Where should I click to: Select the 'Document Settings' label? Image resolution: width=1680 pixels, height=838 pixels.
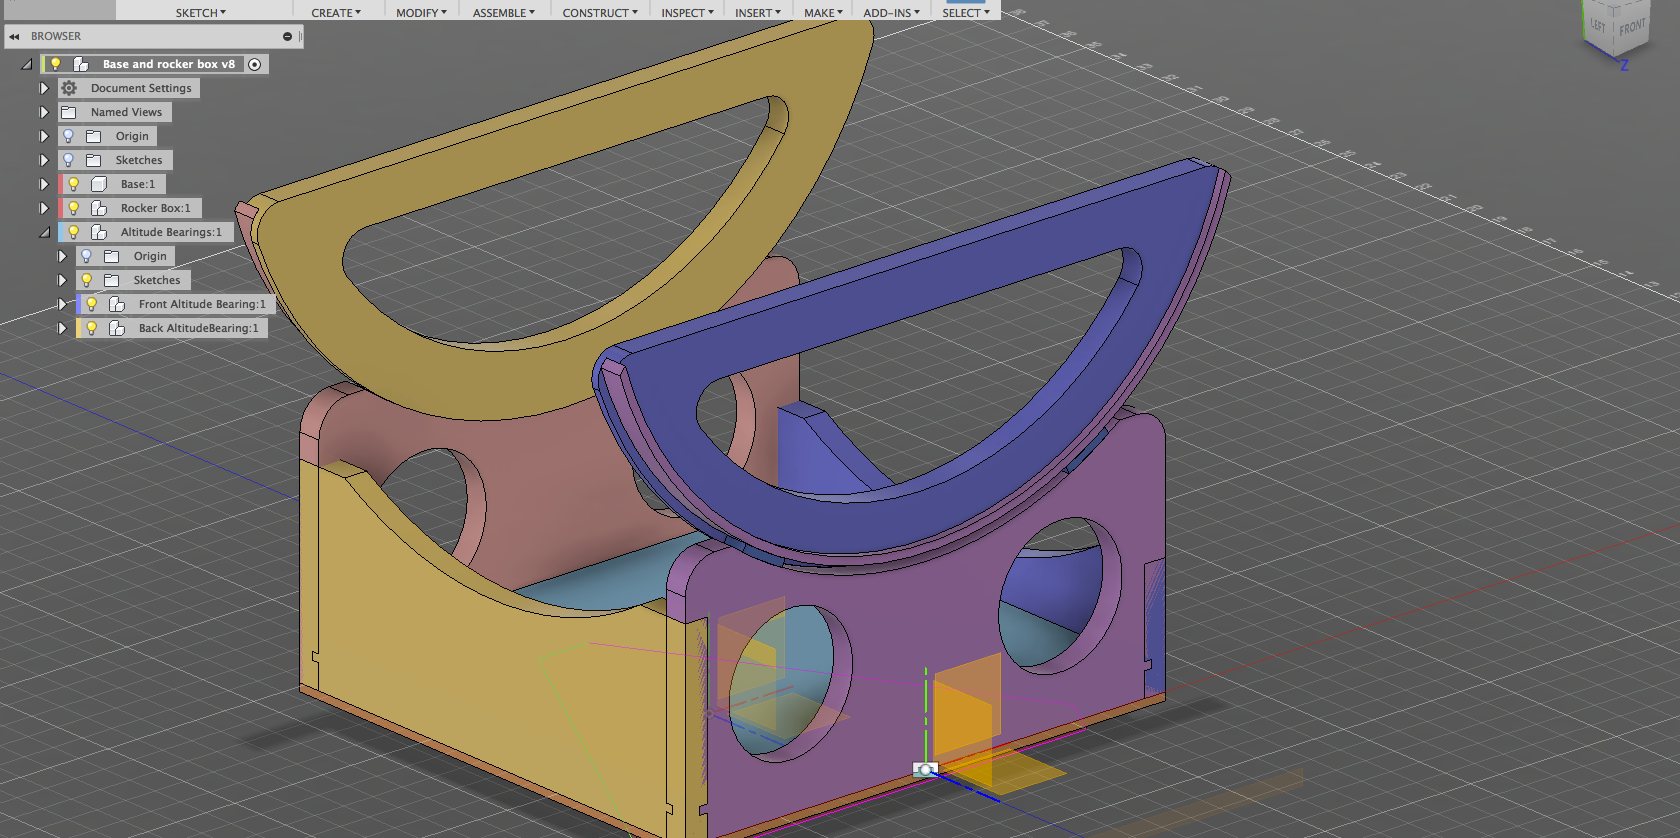click(x=141, y=88)
